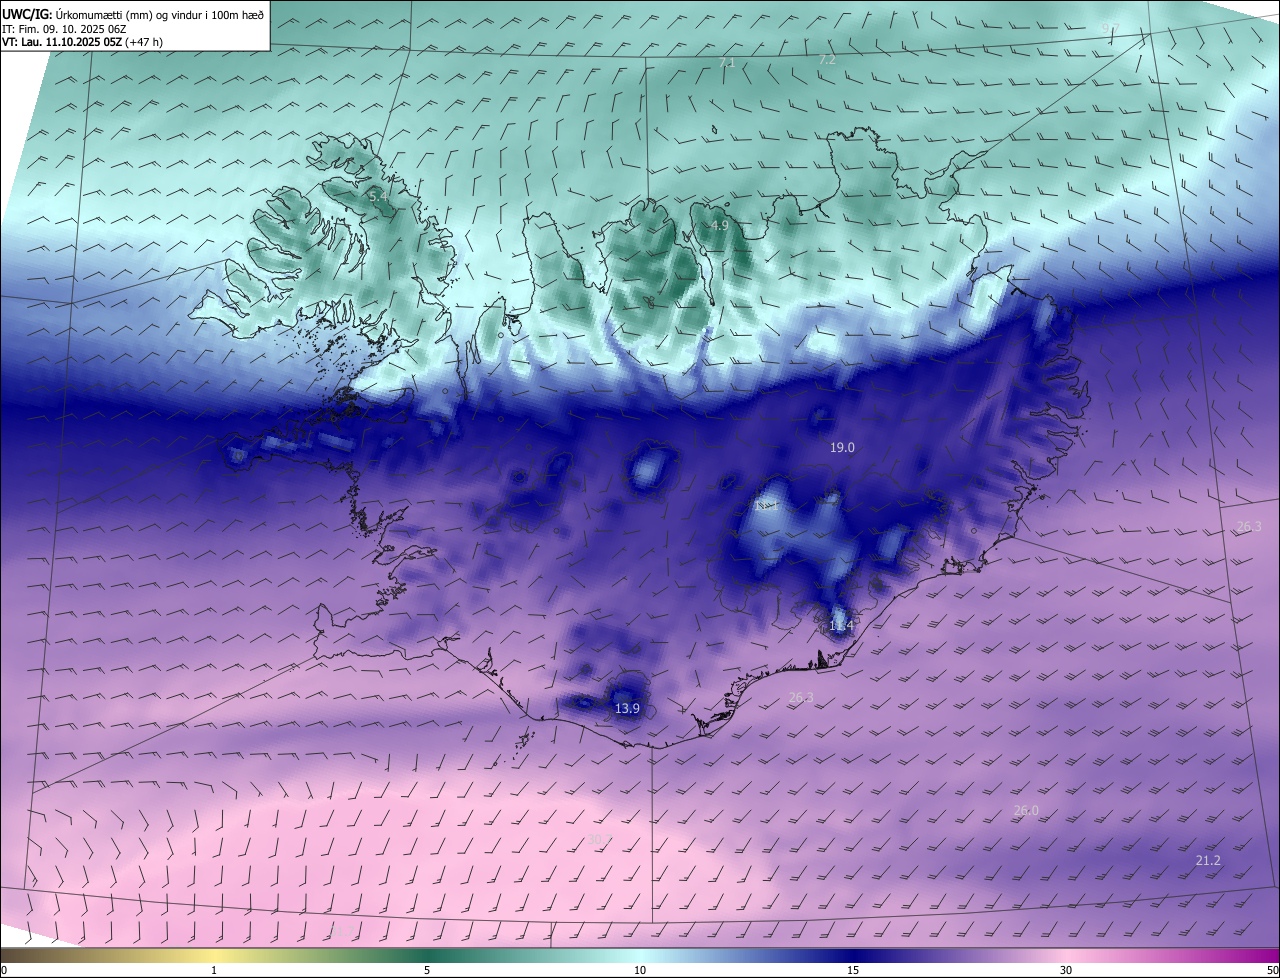This screenshot has height=978, width=1280.
Task: Click the 5.4 value over the Westfjords
Action: pyautogui.click(x=378, y=197)
